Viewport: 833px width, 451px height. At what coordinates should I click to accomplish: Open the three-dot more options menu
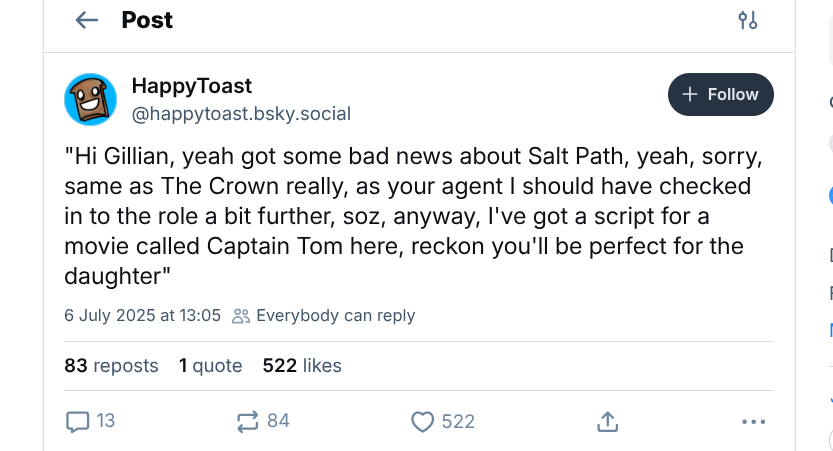pyautogui.click(x=753, y=422)
